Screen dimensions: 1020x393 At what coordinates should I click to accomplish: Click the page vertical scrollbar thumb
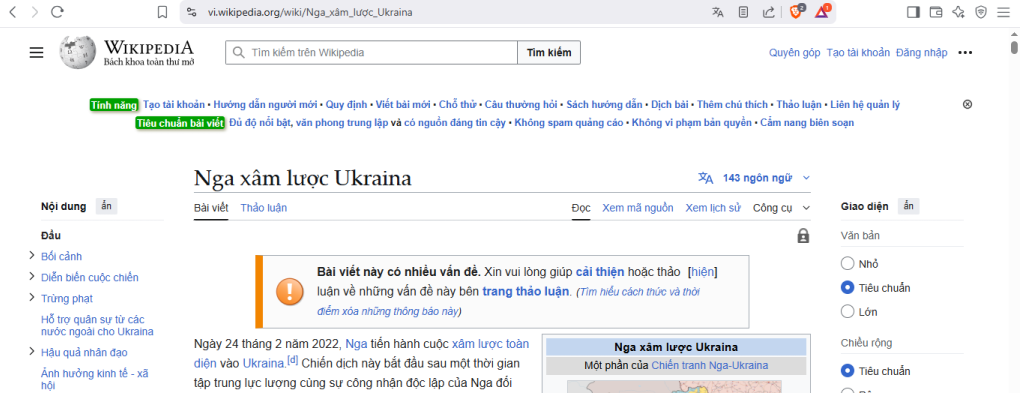coord(1013,47)
